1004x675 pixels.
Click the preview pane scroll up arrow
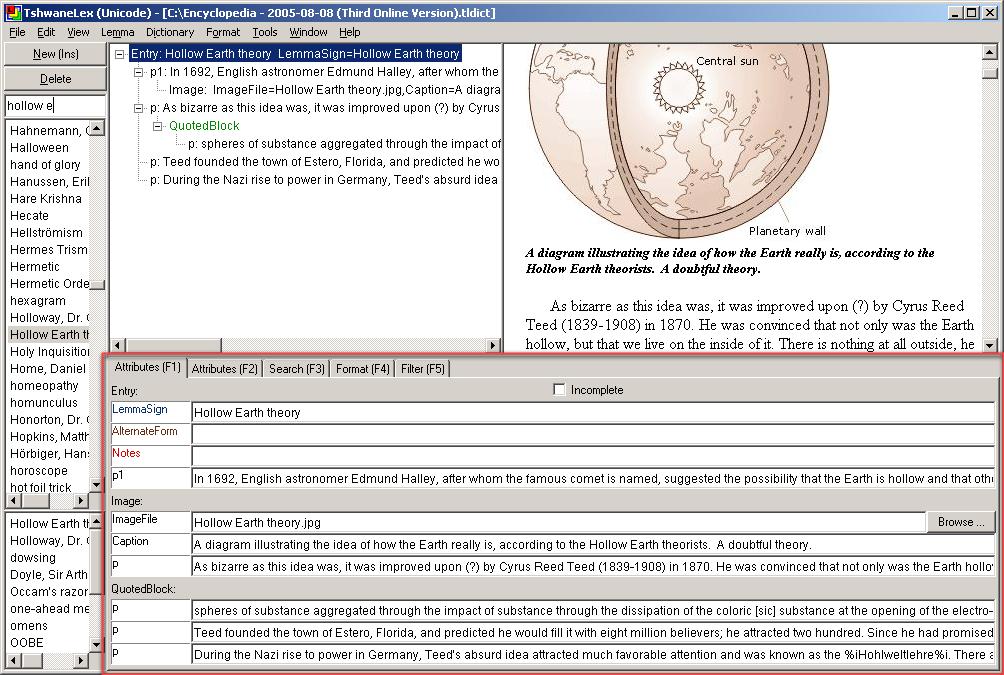click(990, 53)
